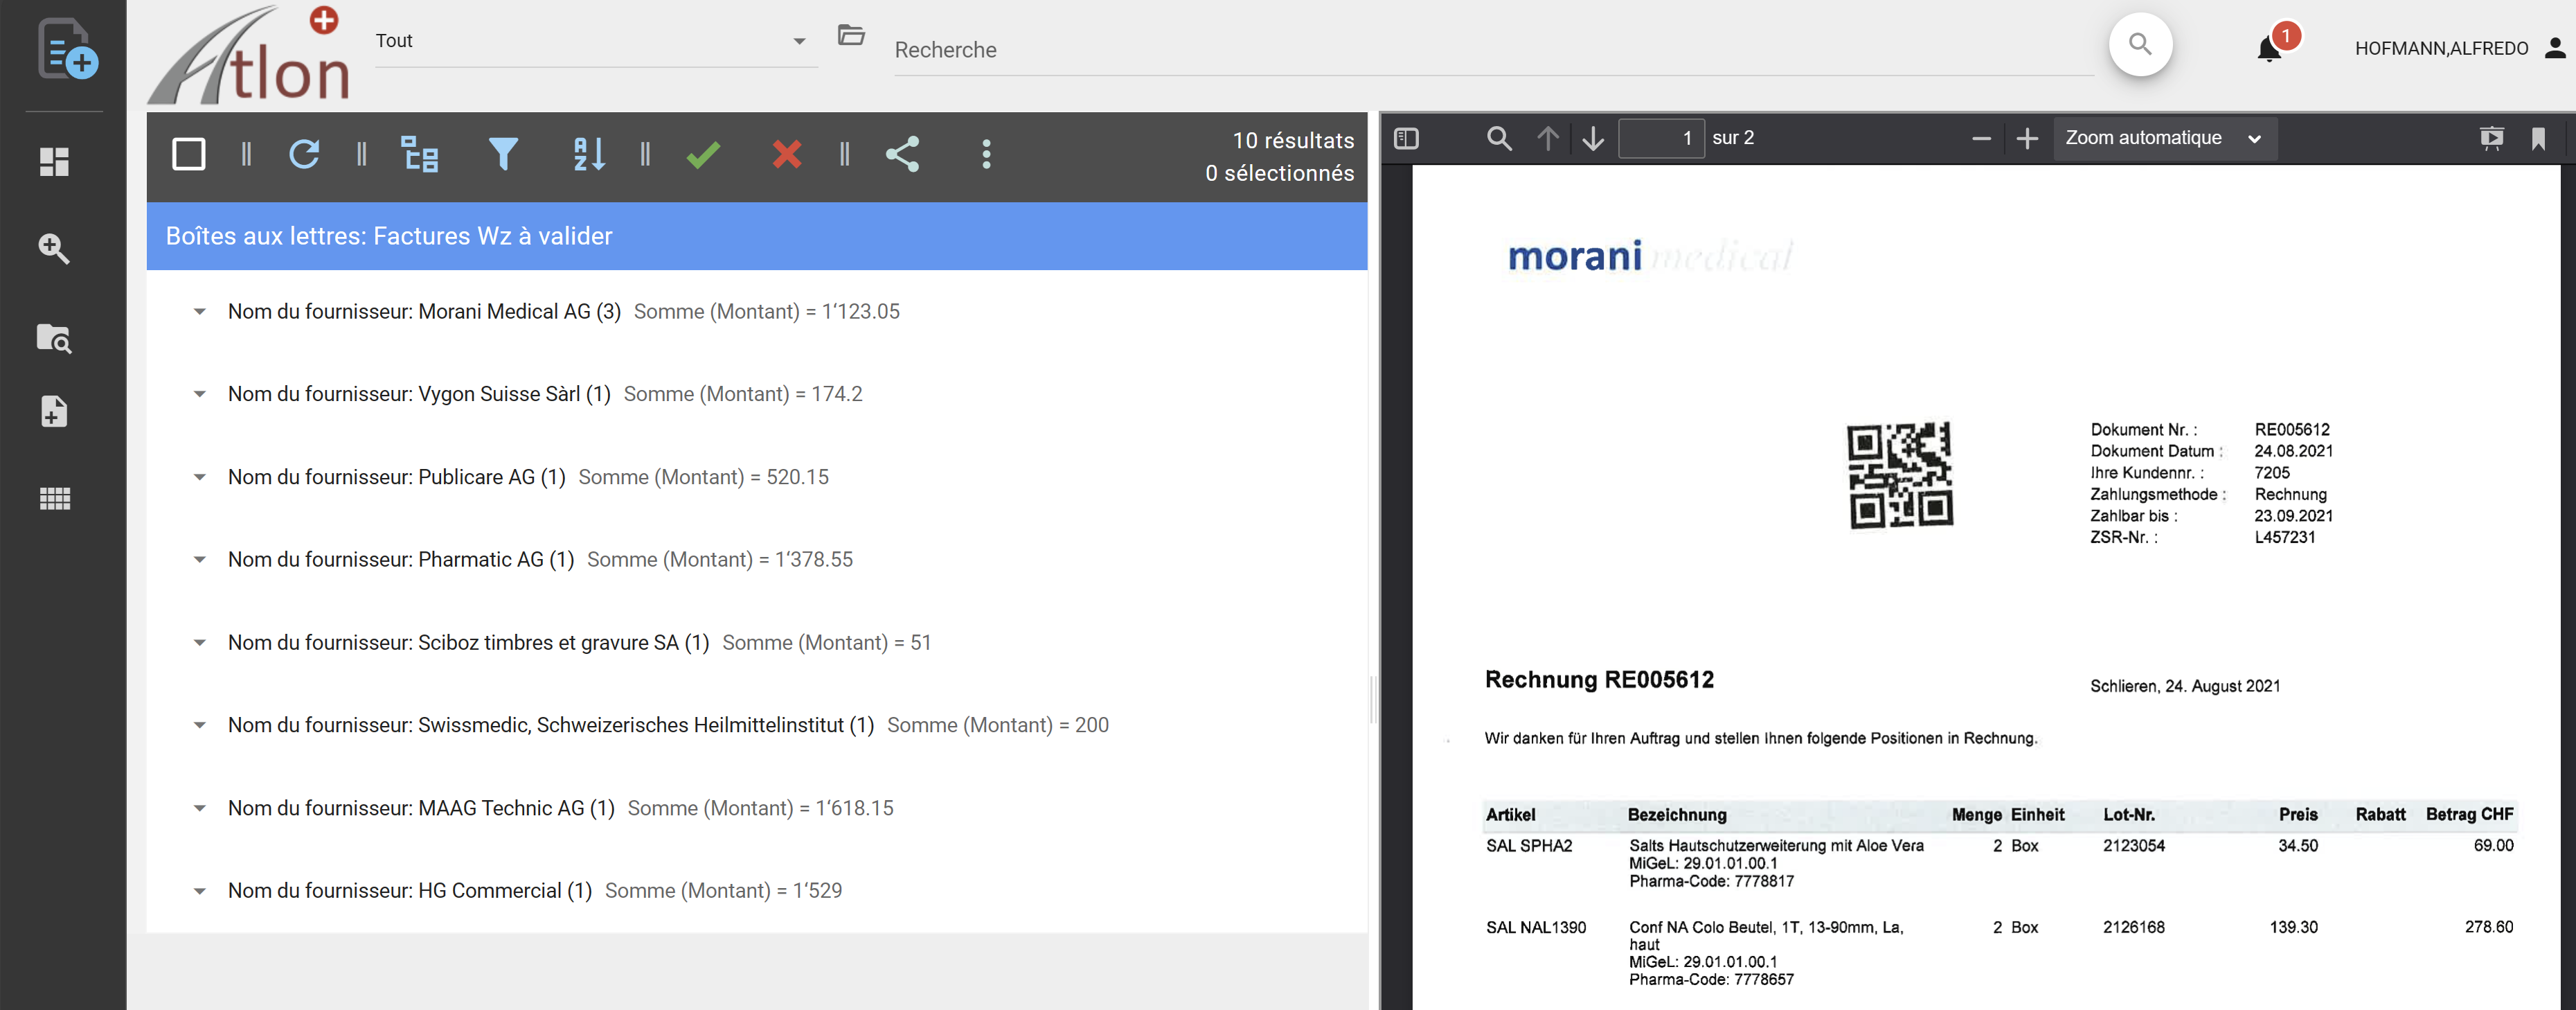This screenshot has height=1010, width=2576.
Task: Click 'Somme (Montant) = 174.2' text
Action: 742,394
